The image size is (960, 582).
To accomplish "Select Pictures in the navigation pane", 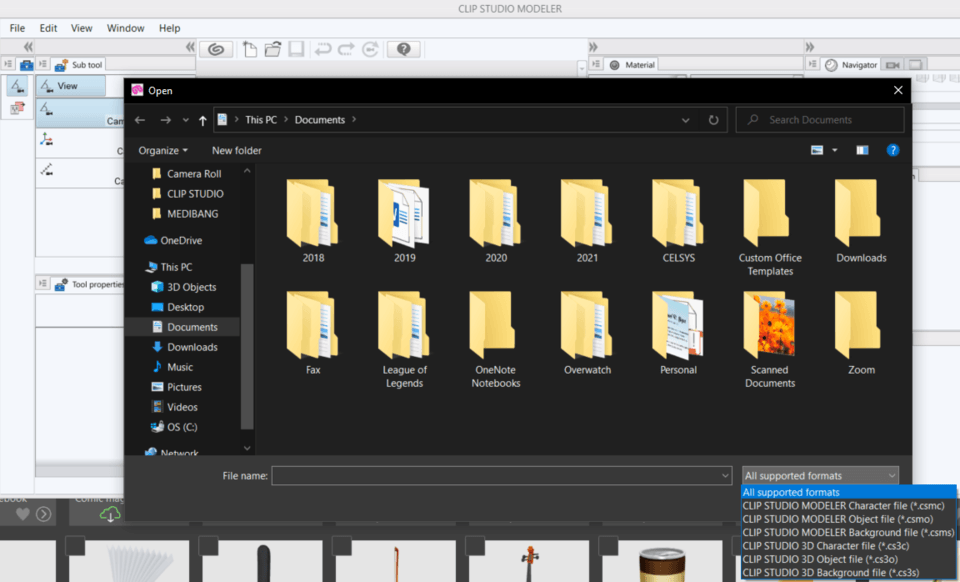I will (x=176, y=387).
